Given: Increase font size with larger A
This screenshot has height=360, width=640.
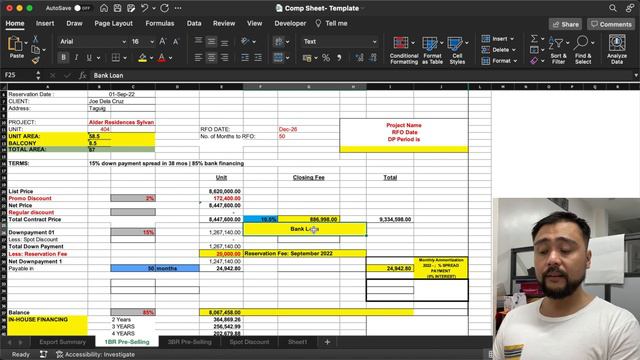Looking at the screenshot, I should click(162, 42).
